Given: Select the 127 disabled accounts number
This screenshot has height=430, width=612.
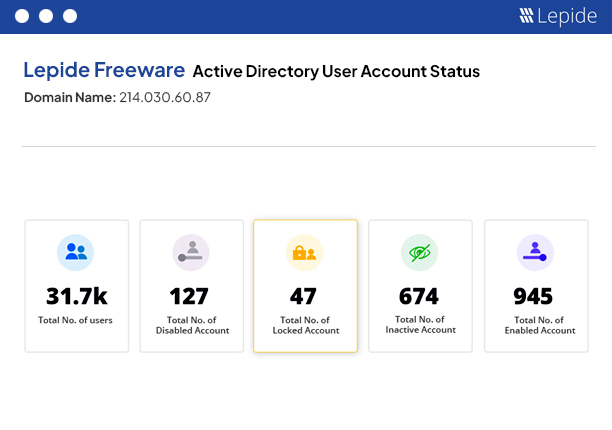Looking at the screenshot, I should (x=189, y=296).
